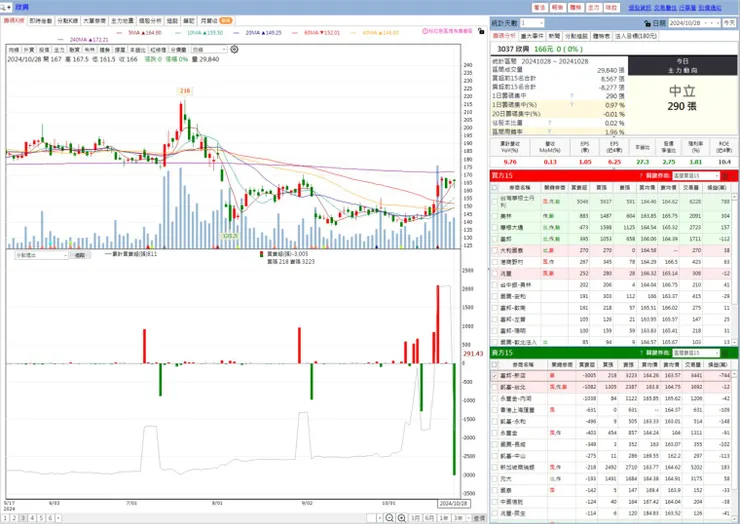This screenshot has width=740, height=524.
Task: Click the small red icon in 買方15 header
Action: 726,176
